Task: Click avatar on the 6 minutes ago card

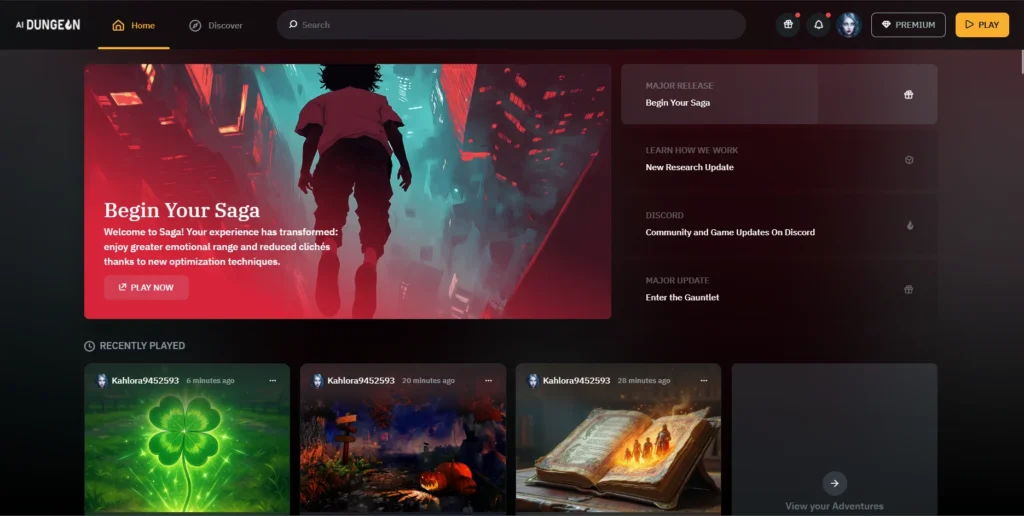Action: pos(102,380)
